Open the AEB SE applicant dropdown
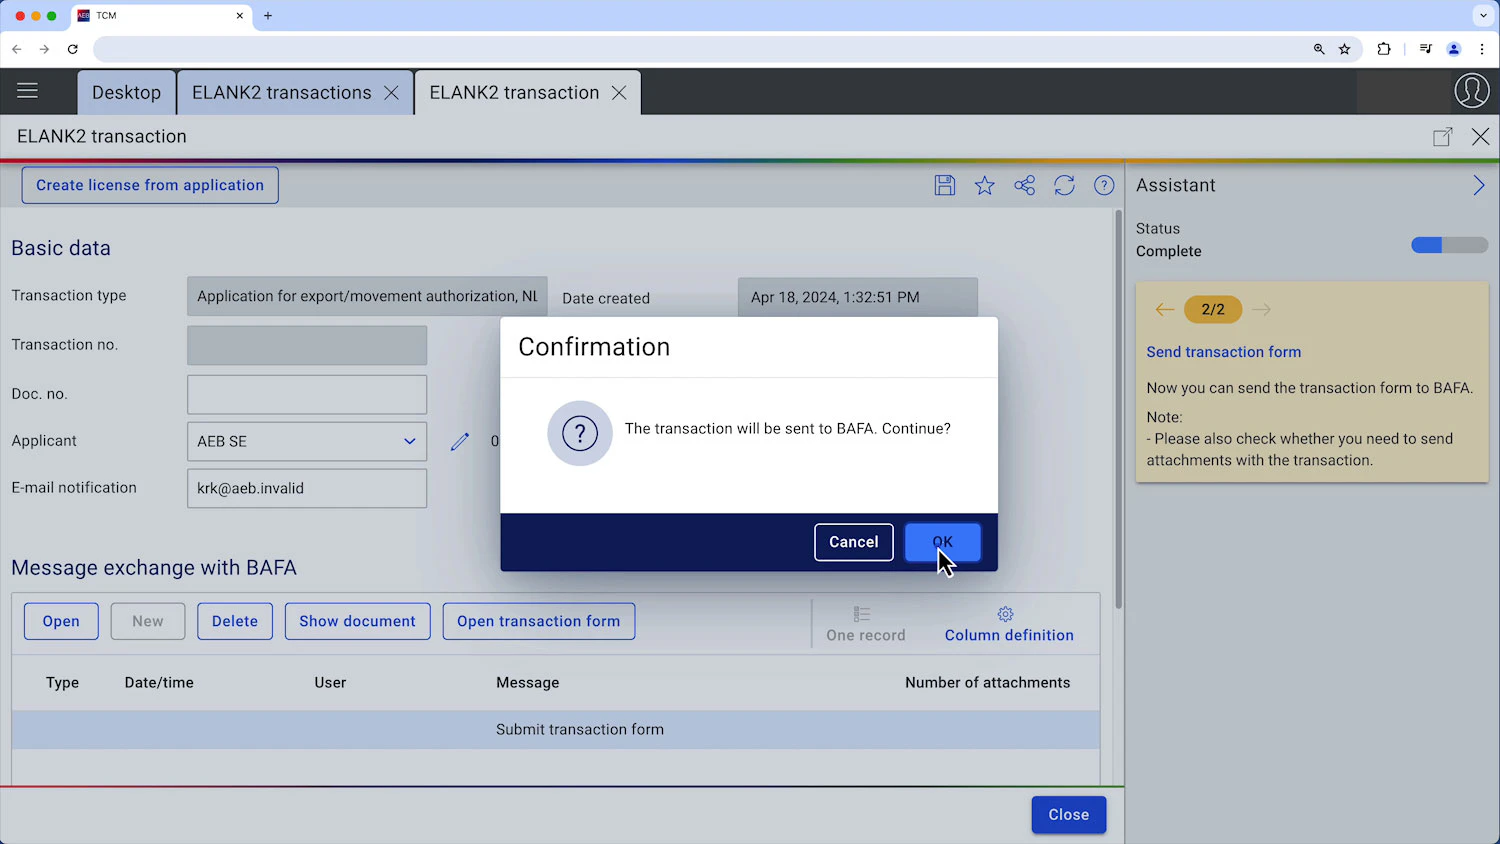The width and height of the screenshot is (1500, 844). coord(409,441)
